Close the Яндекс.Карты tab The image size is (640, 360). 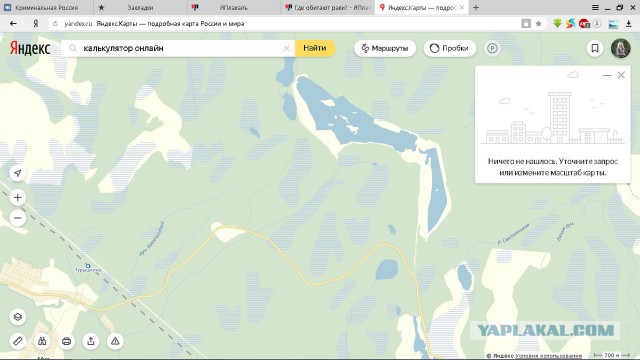point(462,7)
